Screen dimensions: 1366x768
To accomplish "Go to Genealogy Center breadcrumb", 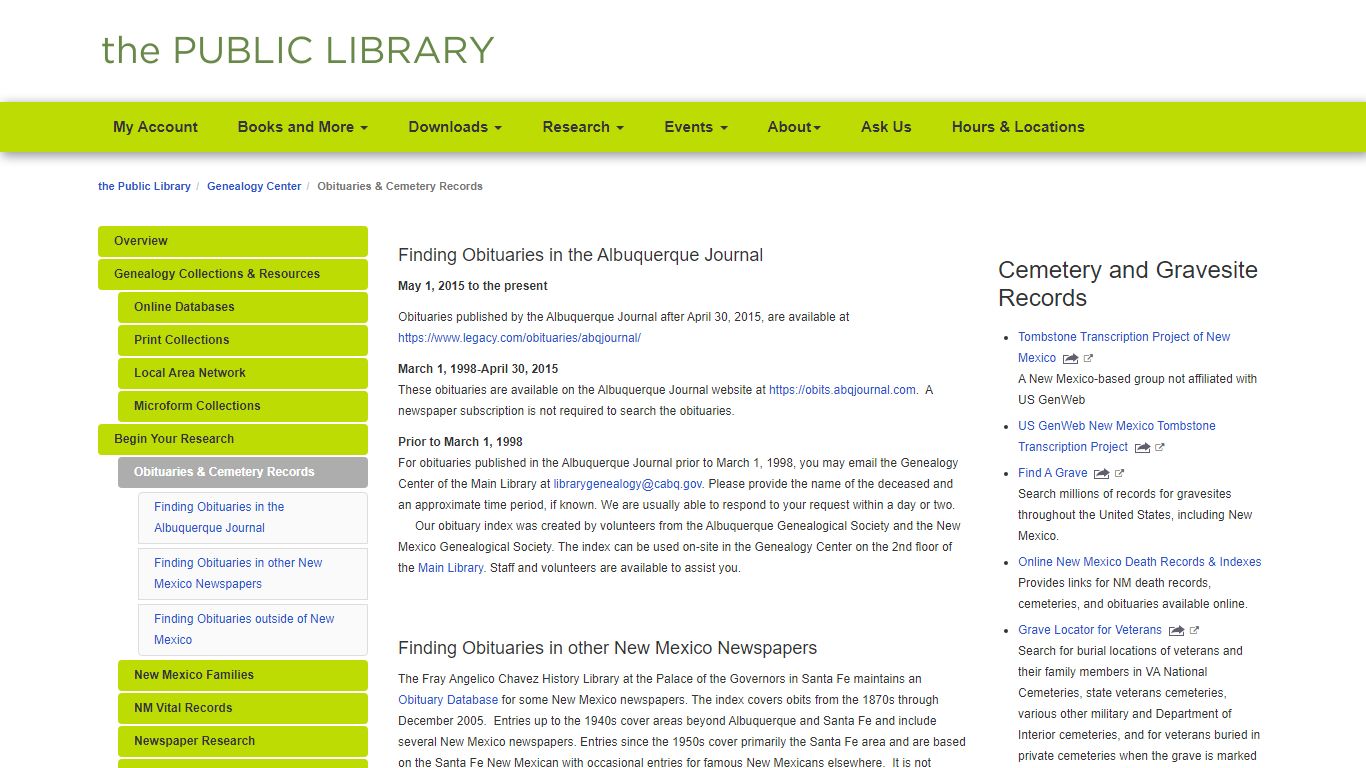I will coord(254,186).
